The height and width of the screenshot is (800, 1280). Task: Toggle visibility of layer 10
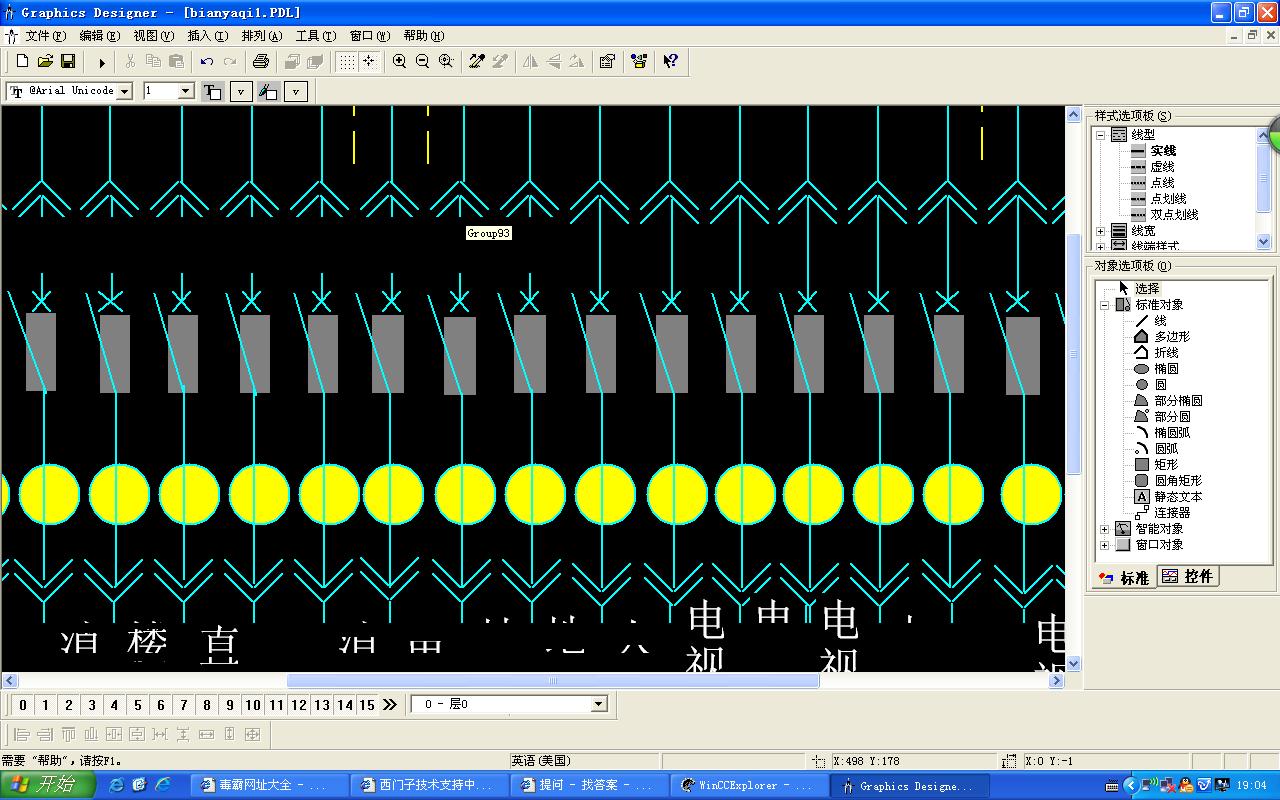click(x=253, y=705)
